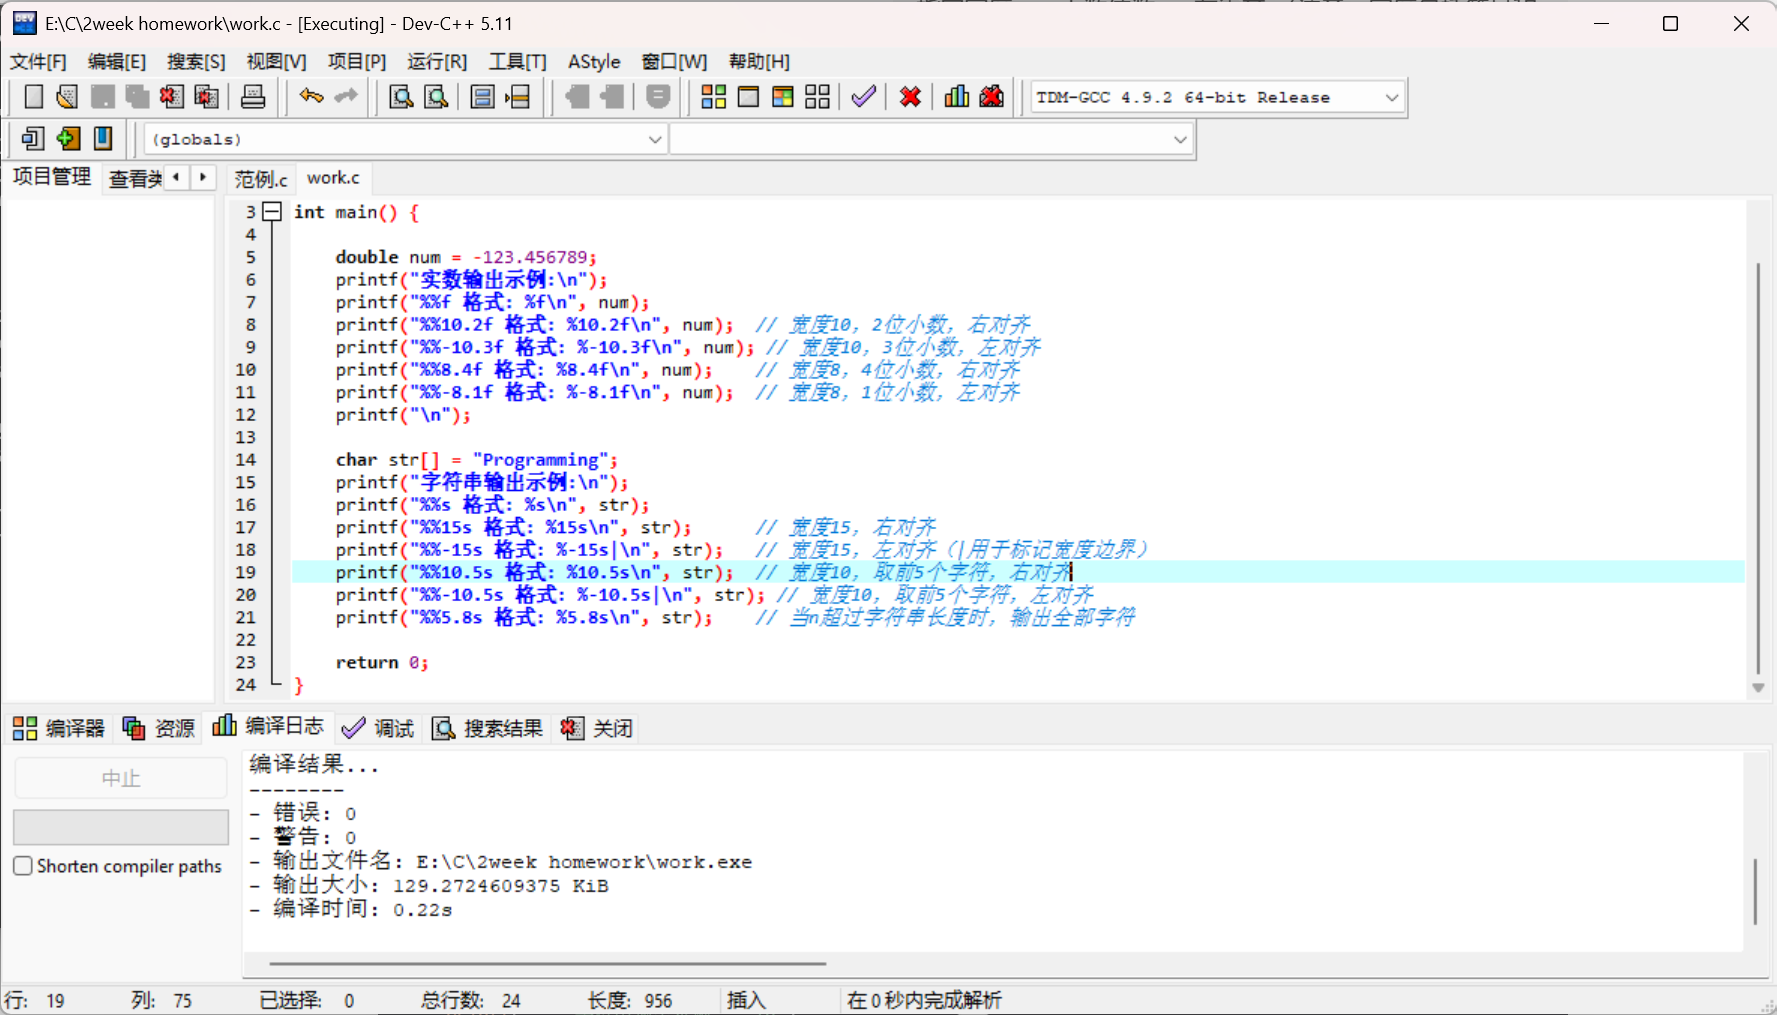Viewport: 1777px width, 1015px height.
Task: Save the current file via toolbar icon
Action: (x=102, y=97)
